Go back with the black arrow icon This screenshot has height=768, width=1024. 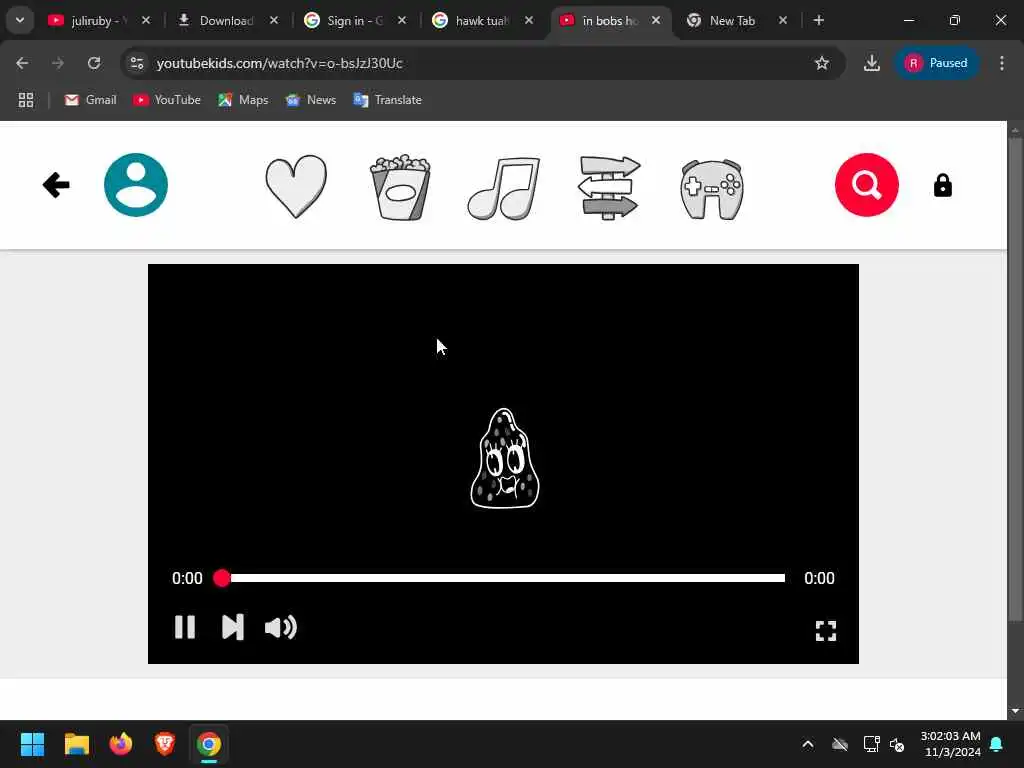[56, 185]
